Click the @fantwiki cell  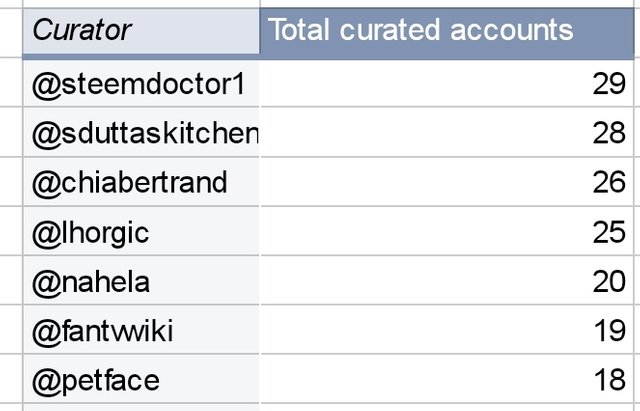[x=141, y=330]
